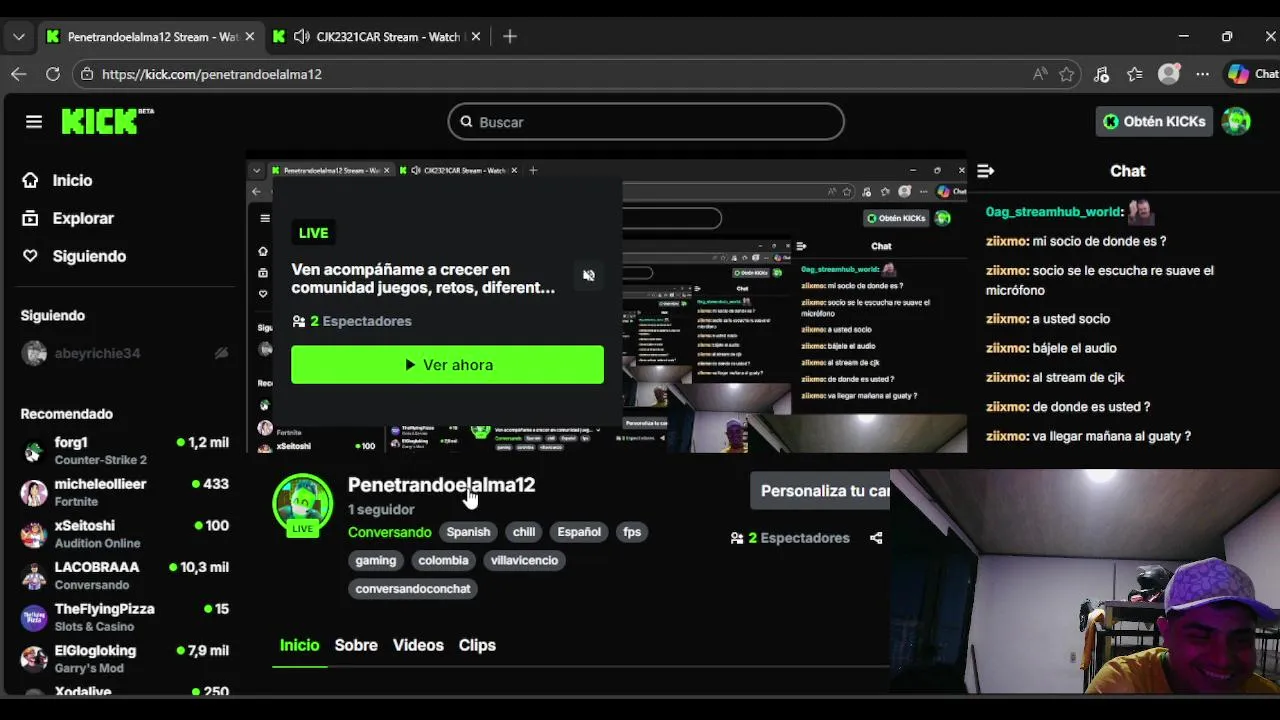
Task: Select the fps tag
Action: (632, 532)
